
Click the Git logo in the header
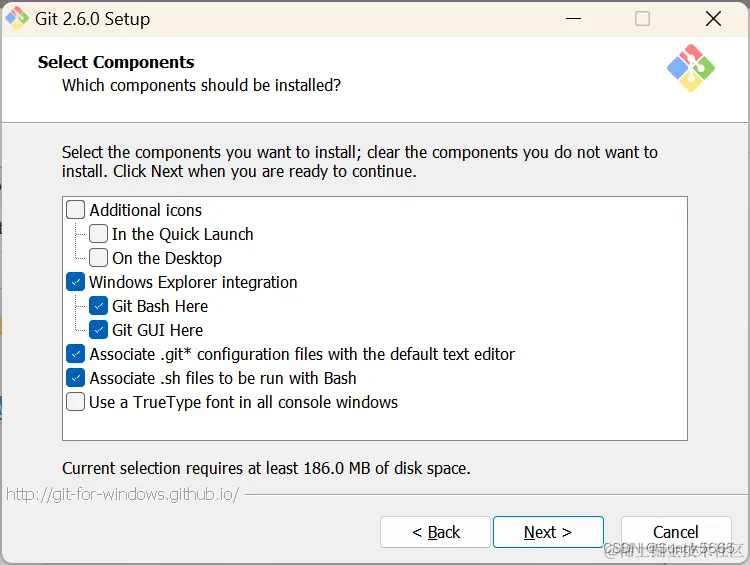click(x=691, y=68)
